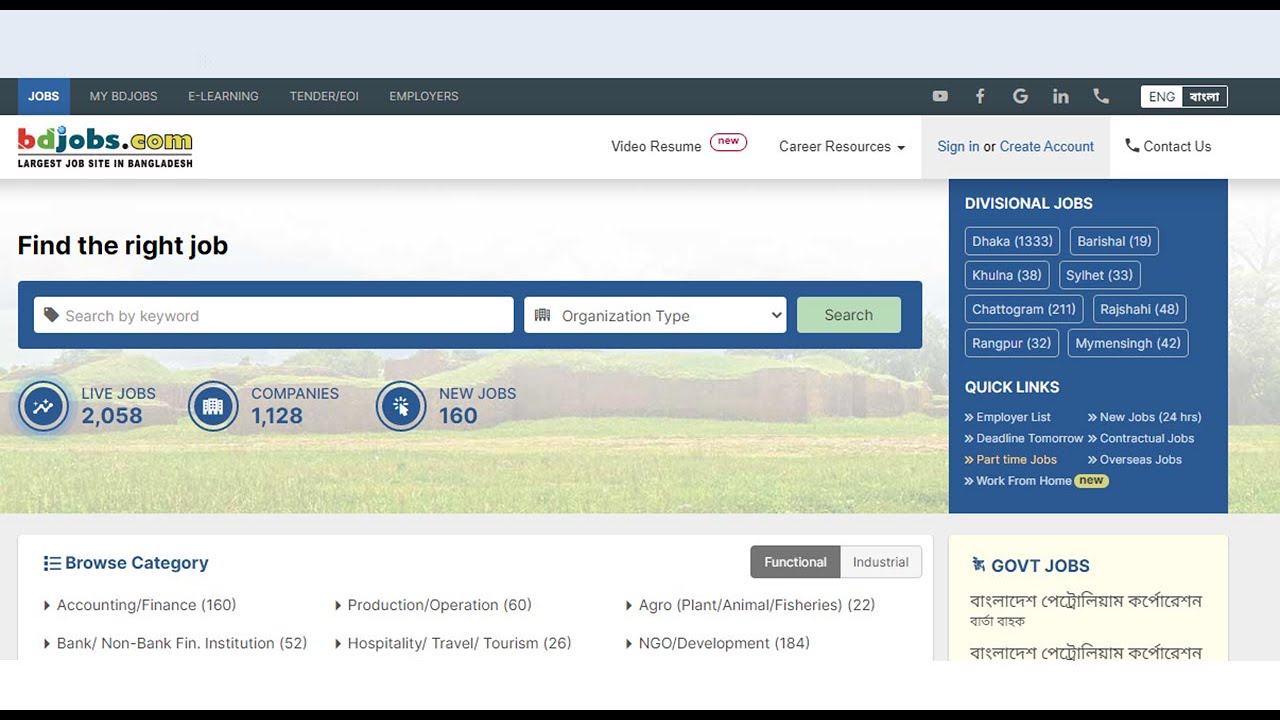The image size is (1280, 720).
Task: Select Rangpur (32) divisional jobs
Action: pos(1012,343)
